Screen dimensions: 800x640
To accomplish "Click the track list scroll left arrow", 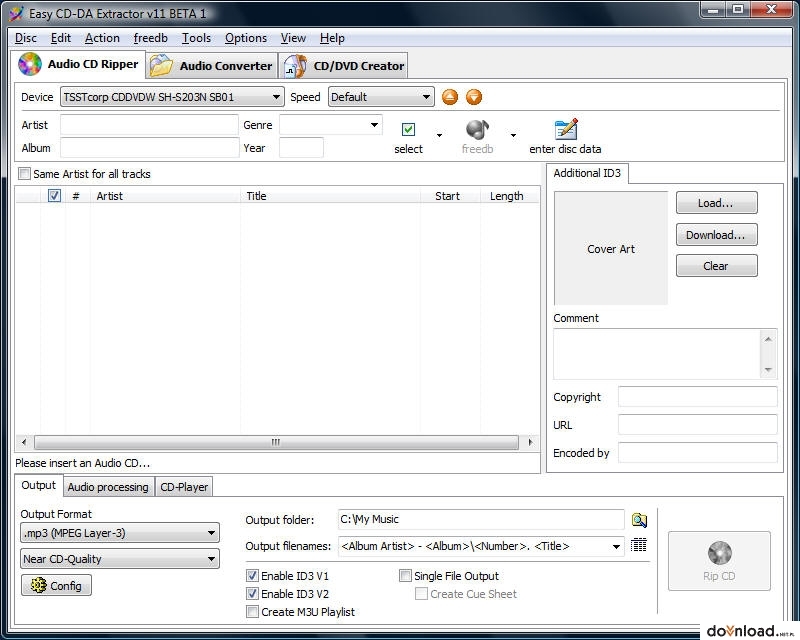I will [x=23, y=442].
